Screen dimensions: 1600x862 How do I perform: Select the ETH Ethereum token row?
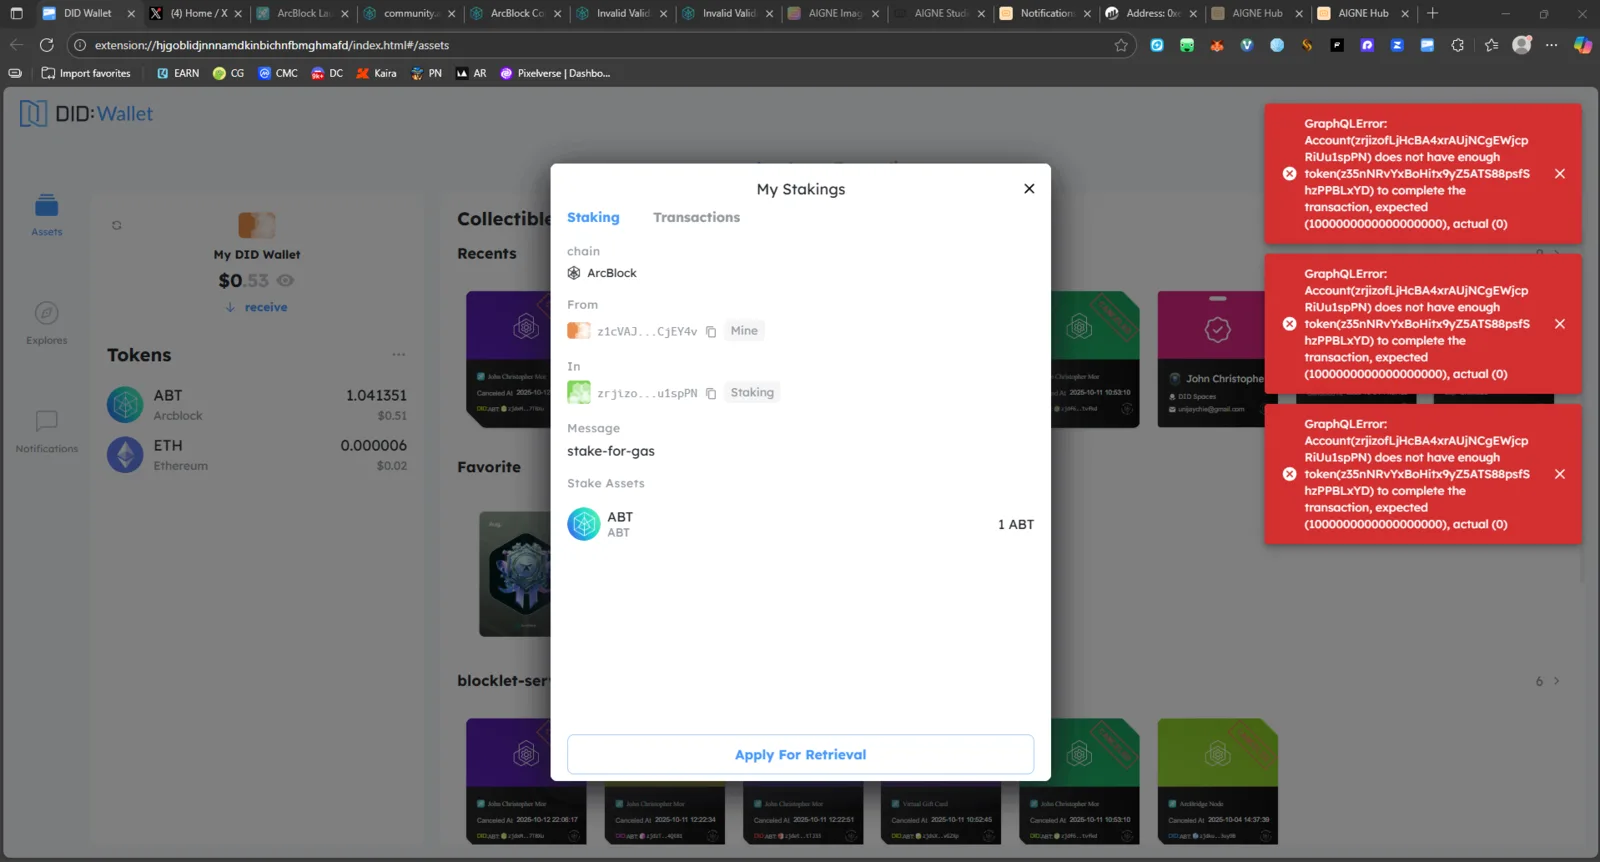coord(257,455)
